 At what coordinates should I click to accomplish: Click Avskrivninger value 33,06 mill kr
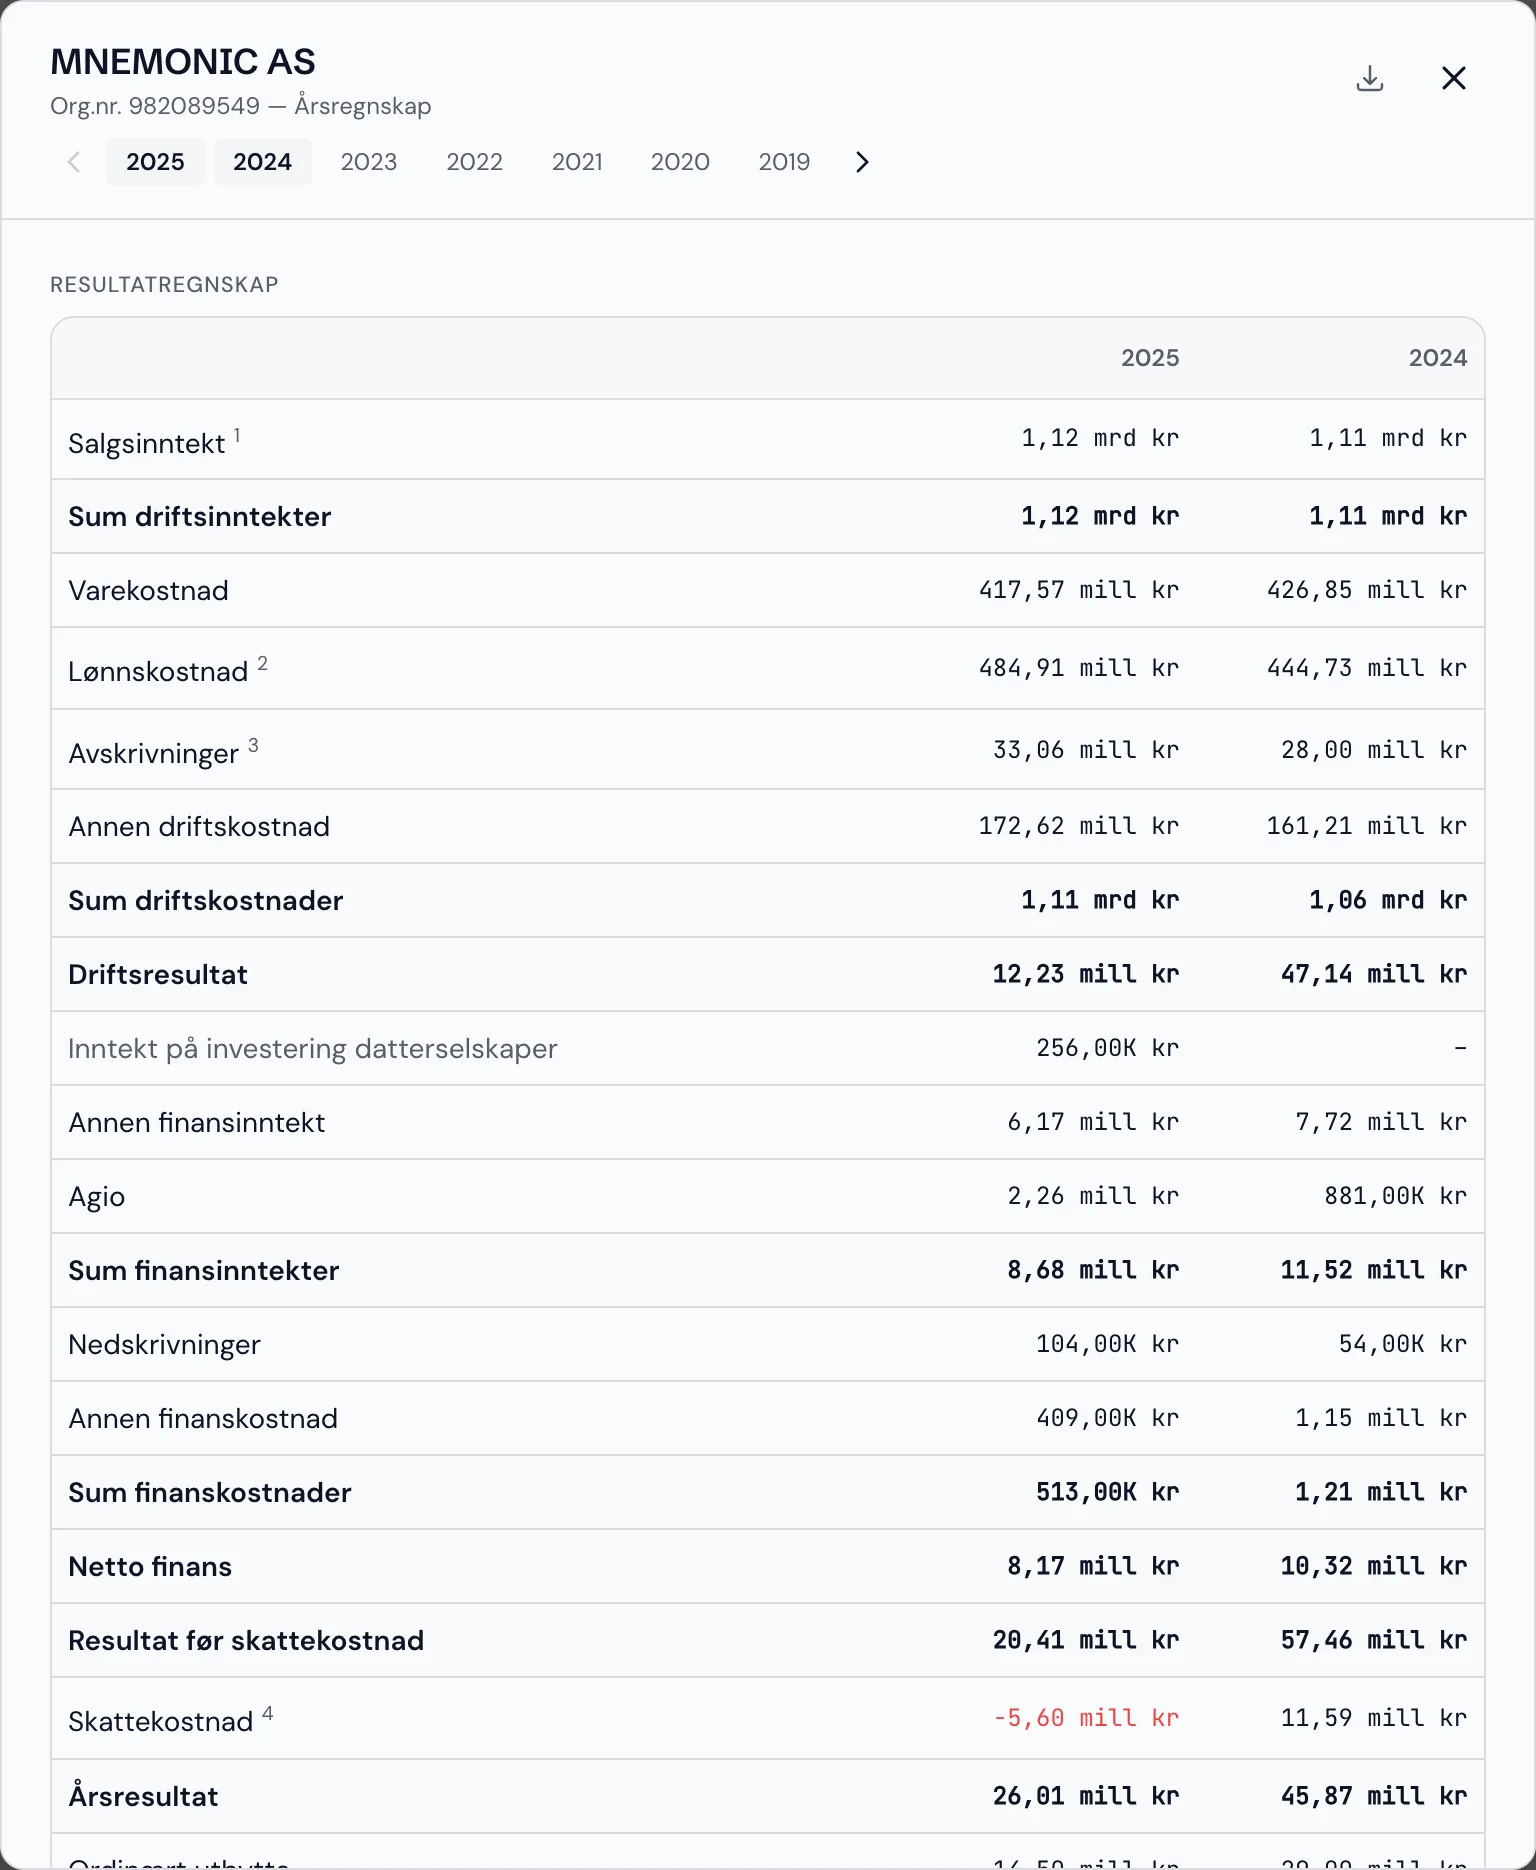1086,750
